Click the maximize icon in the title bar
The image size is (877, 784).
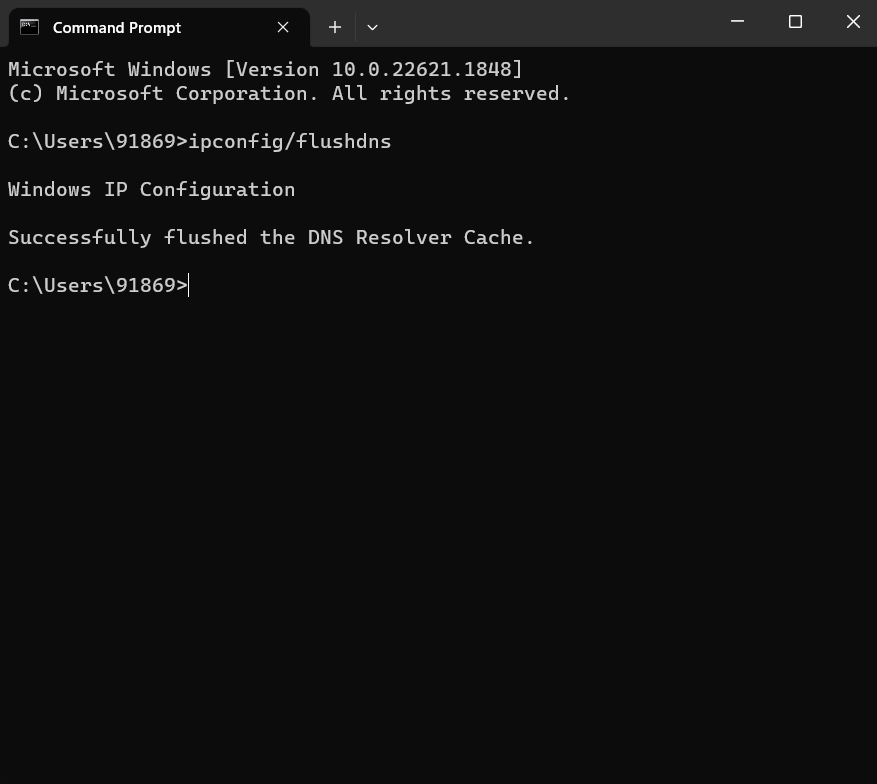tap(795, 21)
